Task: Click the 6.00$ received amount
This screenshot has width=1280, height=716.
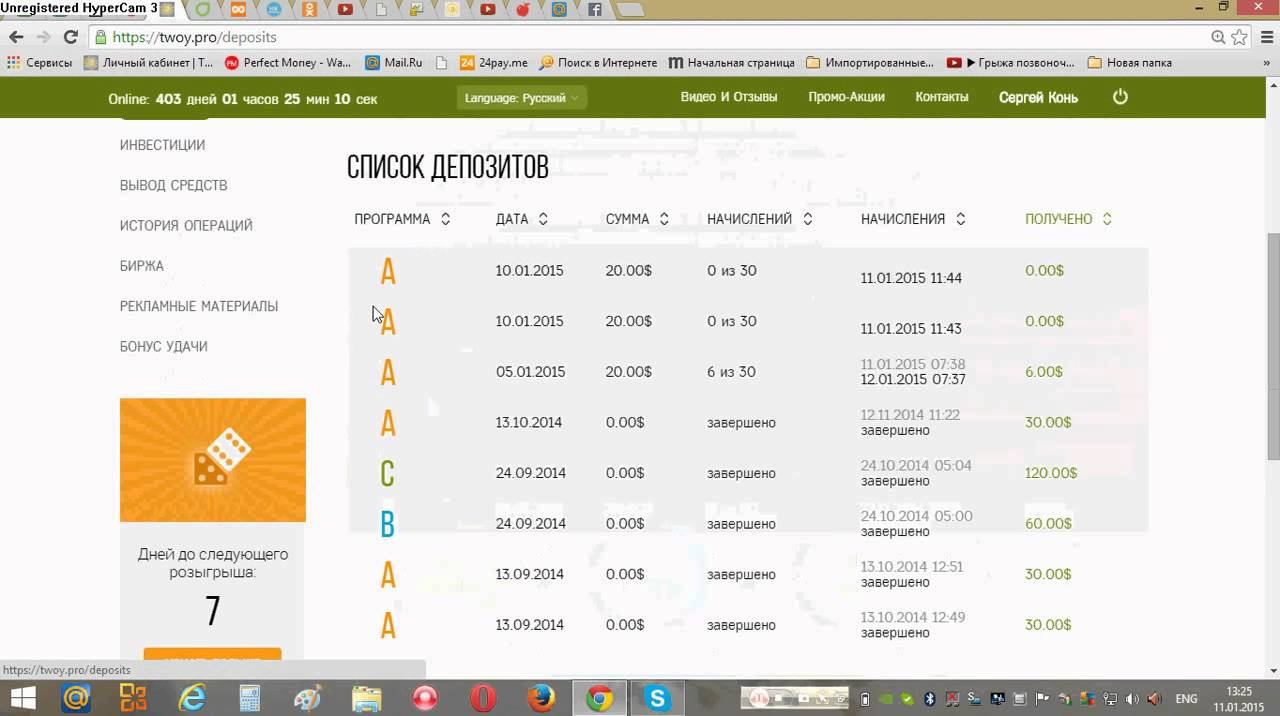Action: click(1044, 372)
